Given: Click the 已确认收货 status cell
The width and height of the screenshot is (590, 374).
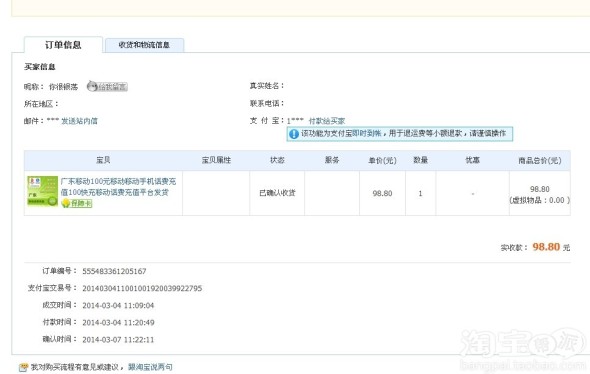Looking at the screenshot, I should click(x=277, y=193).
